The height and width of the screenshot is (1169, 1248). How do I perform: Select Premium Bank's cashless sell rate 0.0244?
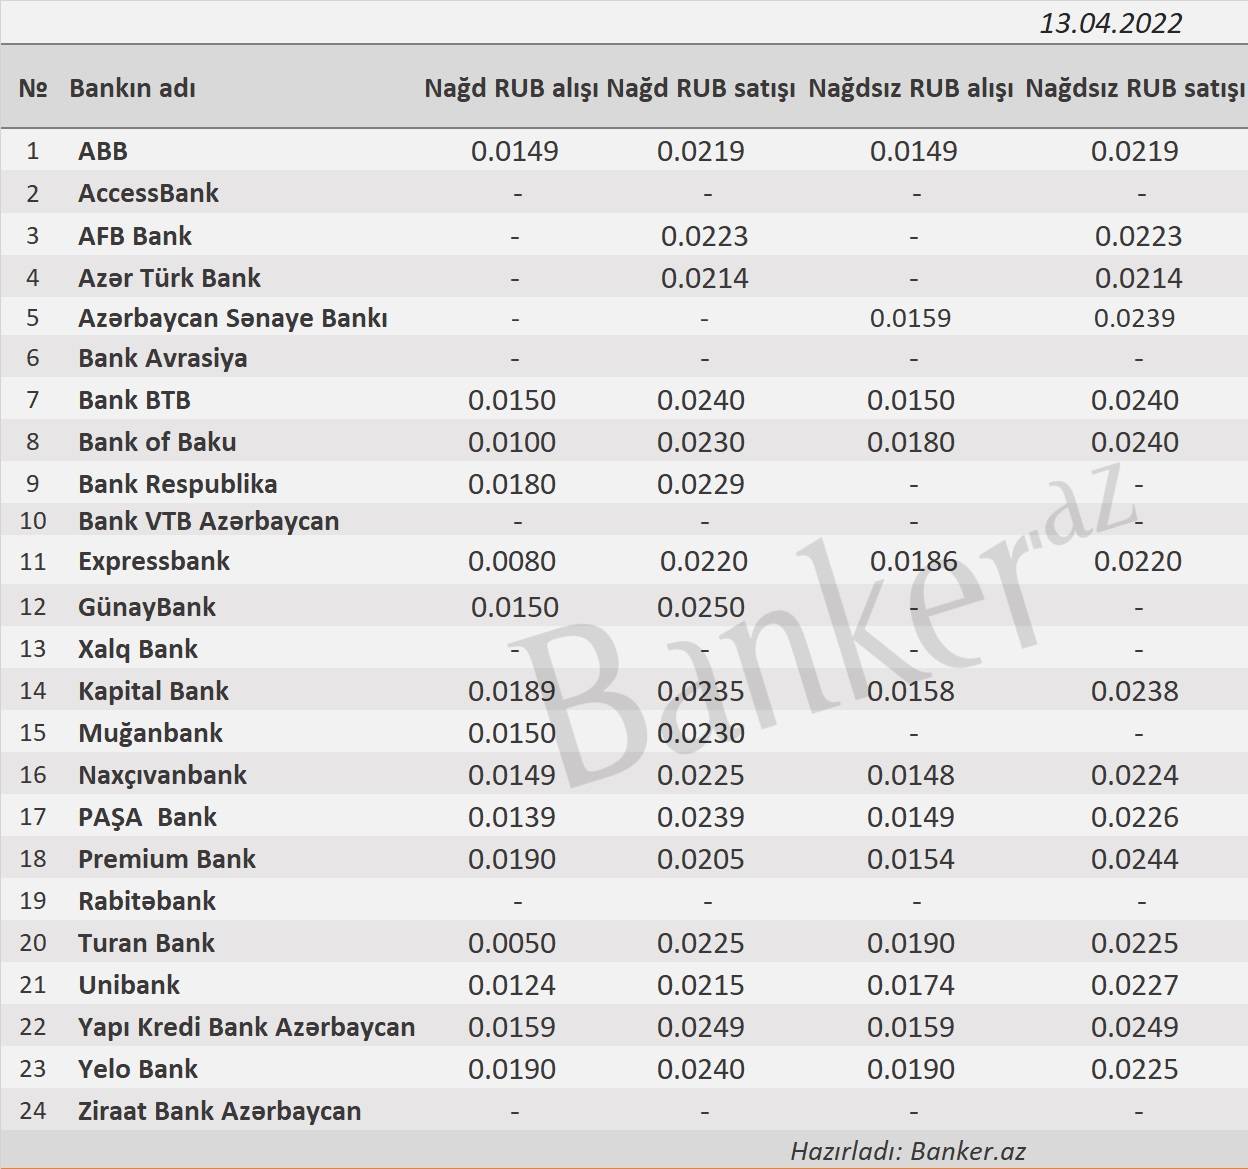pos(1135,859)
